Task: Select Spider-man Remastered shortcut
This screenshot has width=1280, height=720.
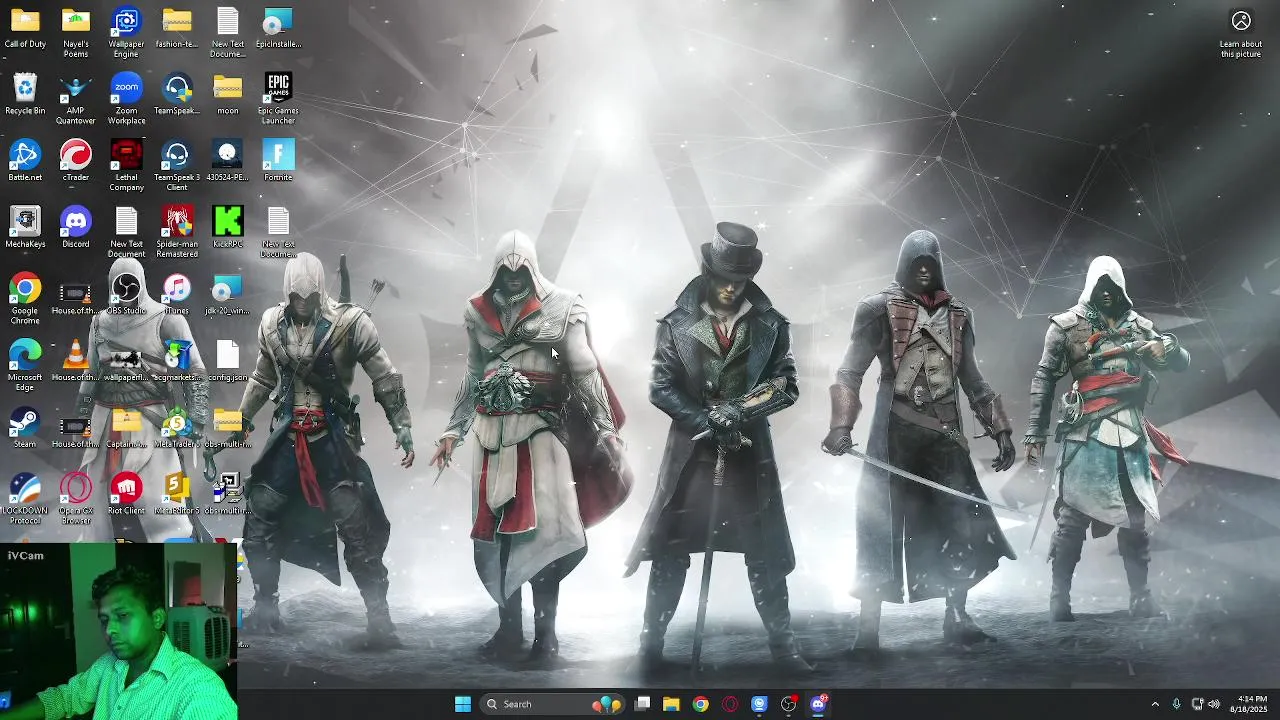Action: click(177, 232)
